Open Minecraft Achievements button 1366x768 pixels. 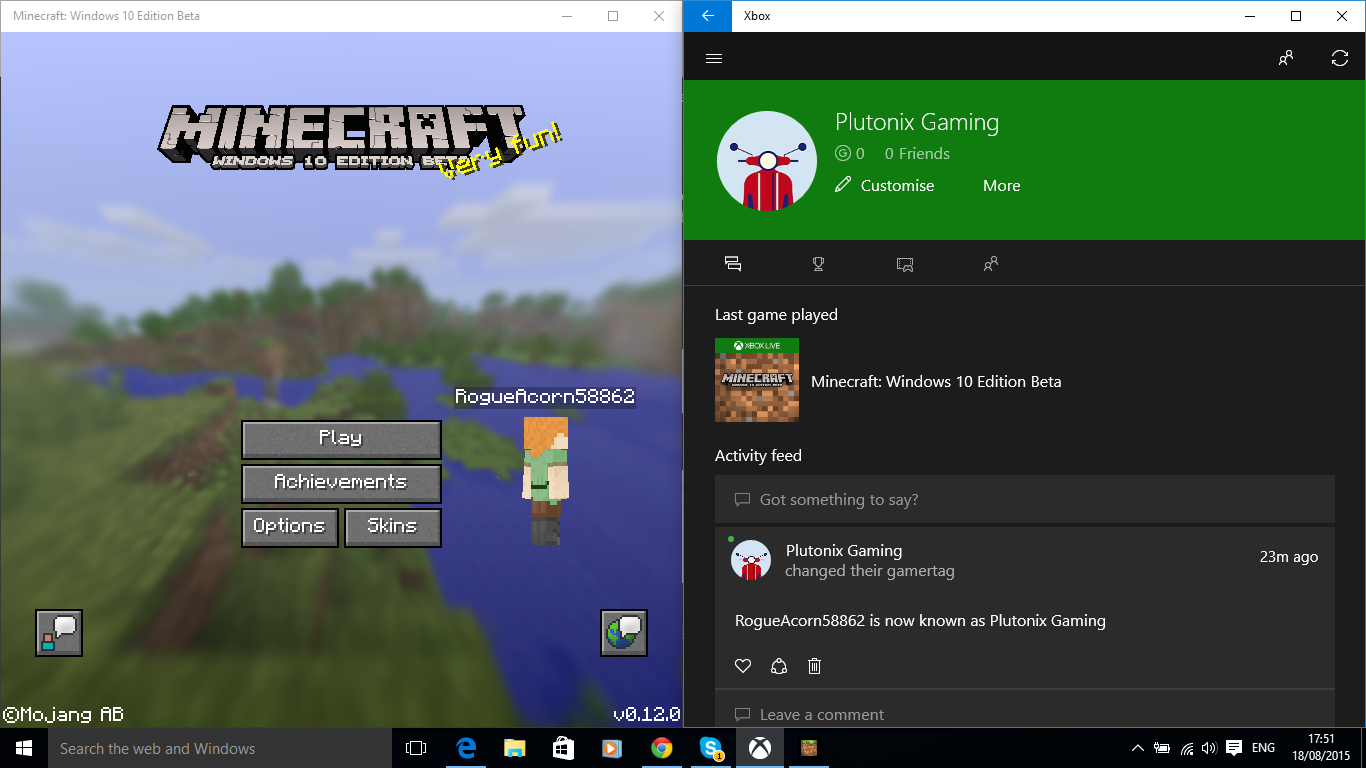341,483
